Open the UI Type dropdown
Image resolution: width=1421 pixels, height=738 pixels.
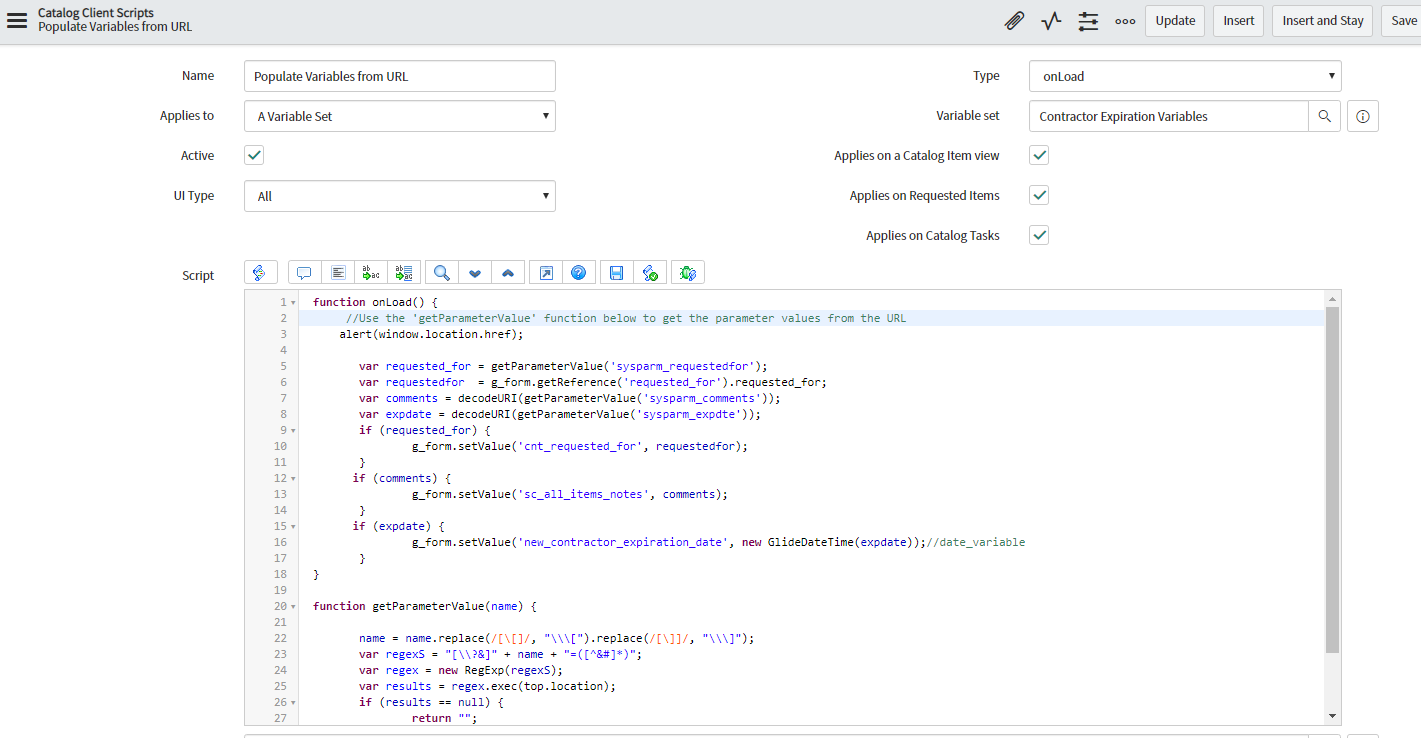coord(399,195)
